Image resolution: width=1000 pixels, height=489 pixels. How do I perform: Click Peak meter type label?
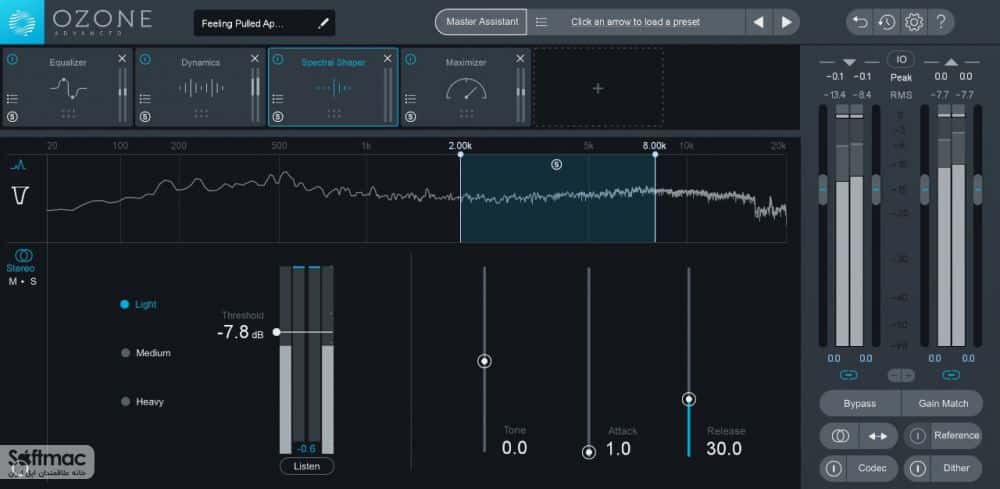901,77
